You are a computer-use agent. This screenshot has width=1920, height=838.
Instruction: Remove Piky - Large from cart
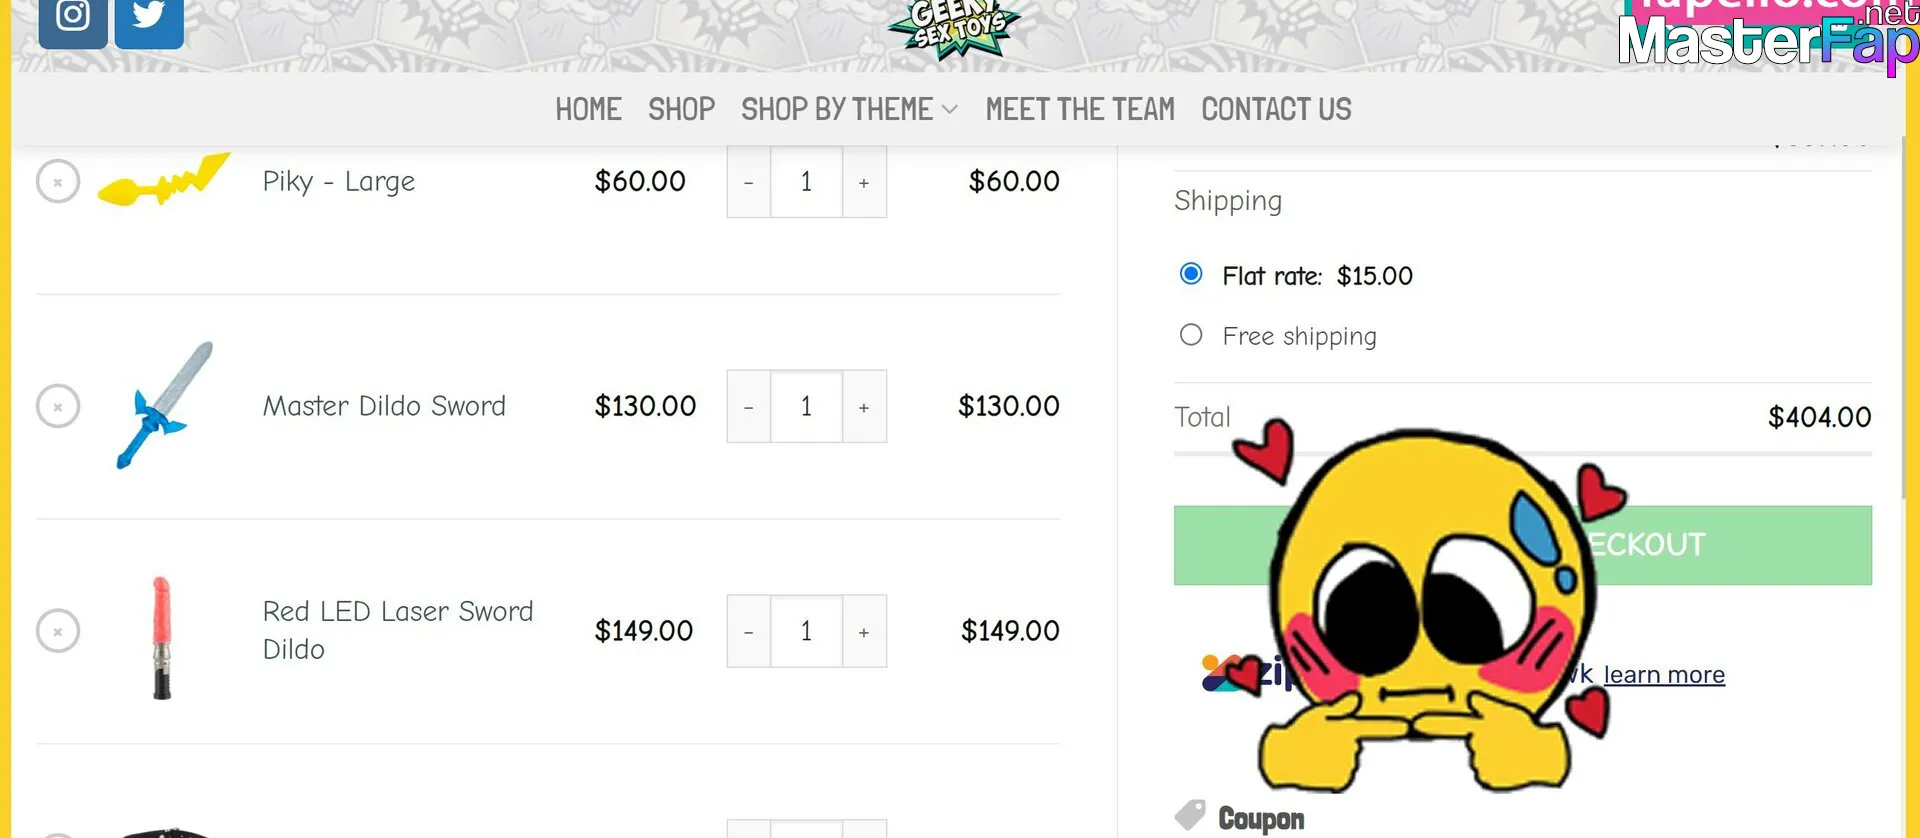[58, 182]
